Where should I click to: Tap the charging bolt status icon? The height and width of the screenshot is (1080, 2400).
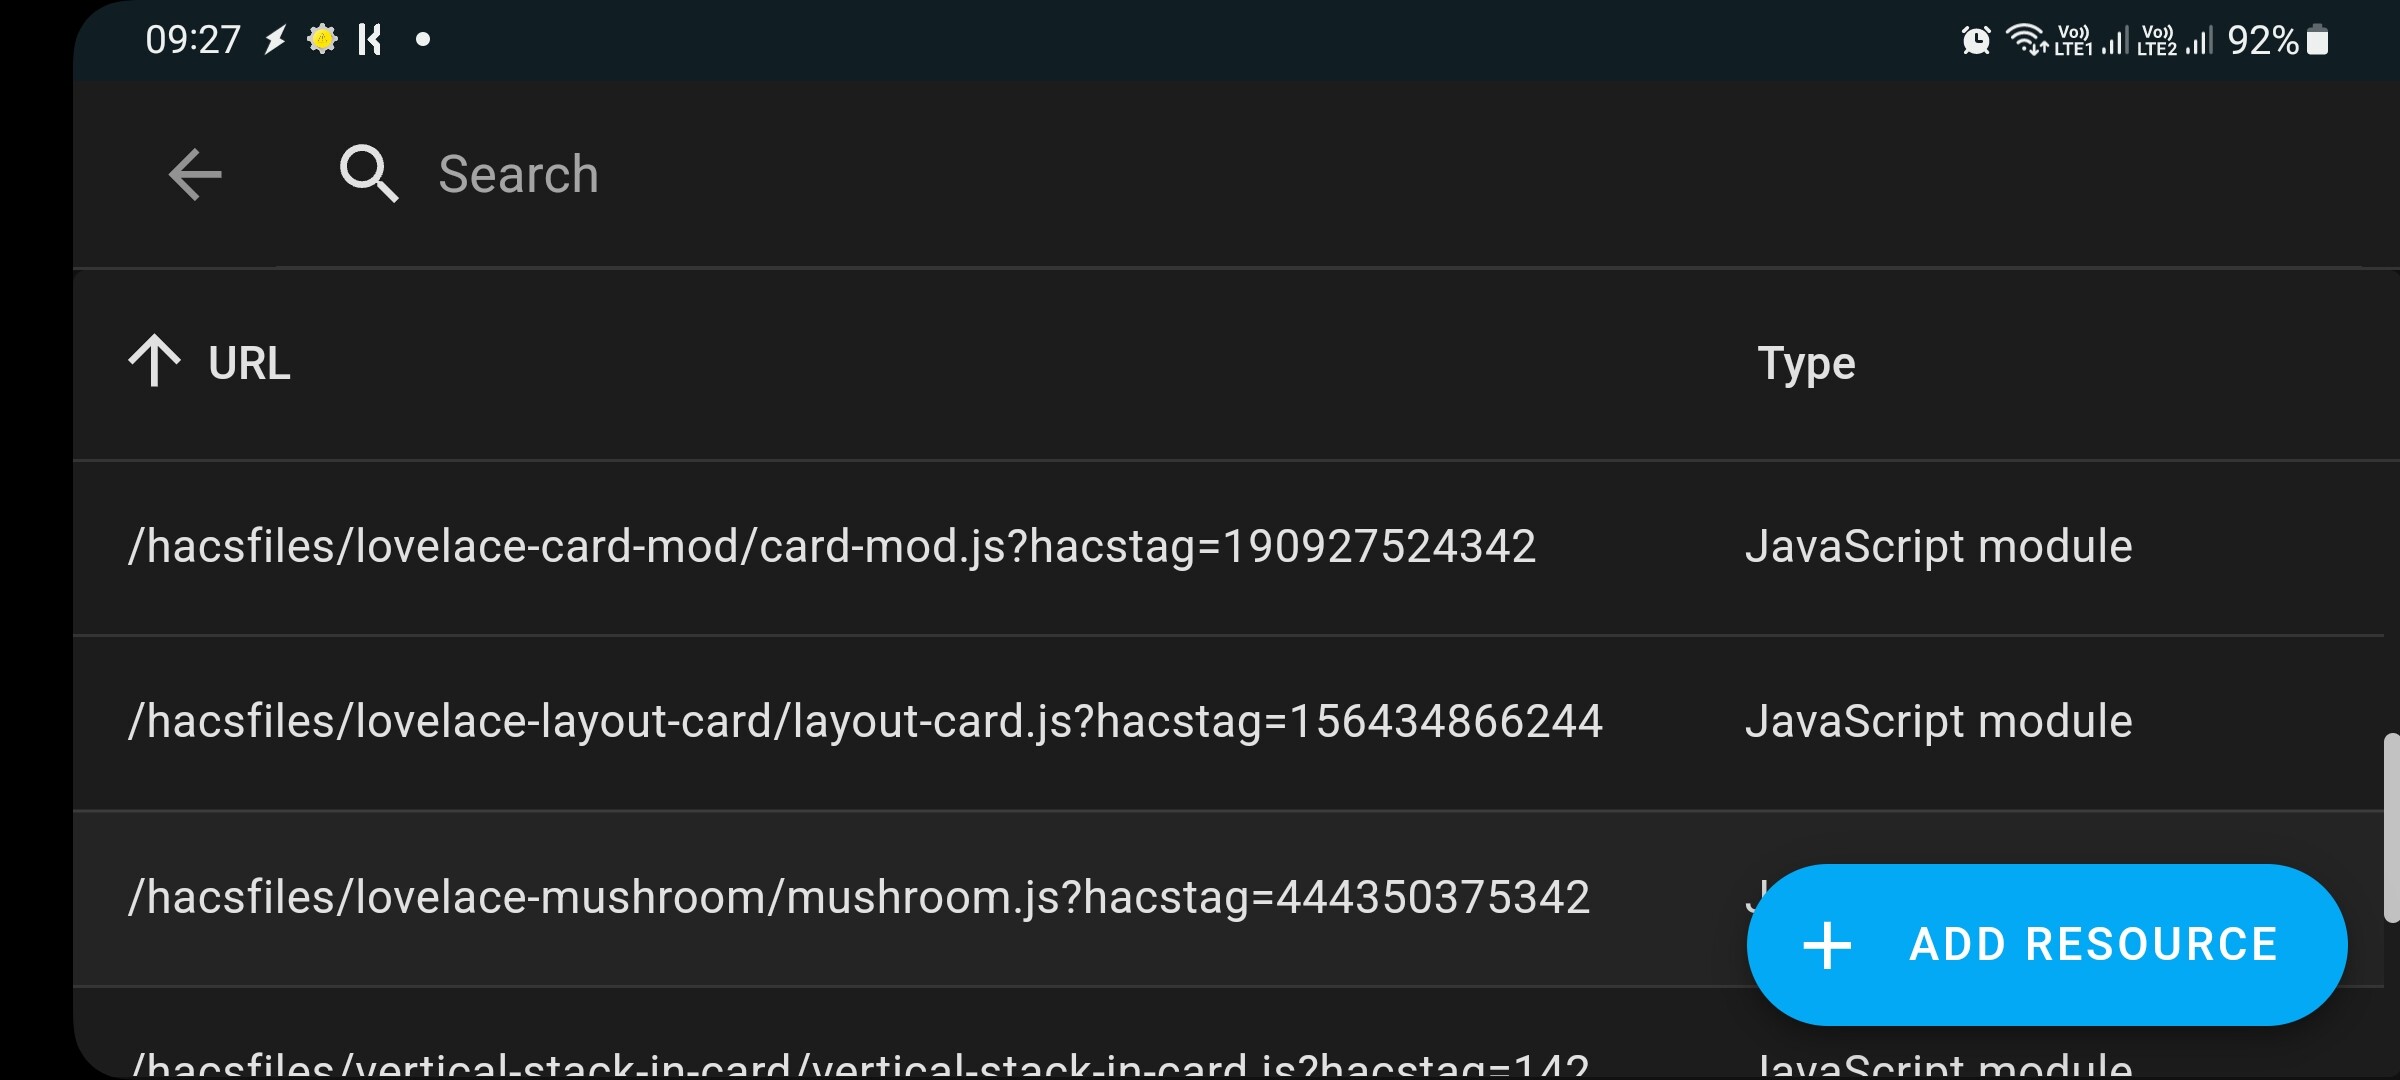tap(275, 40)
